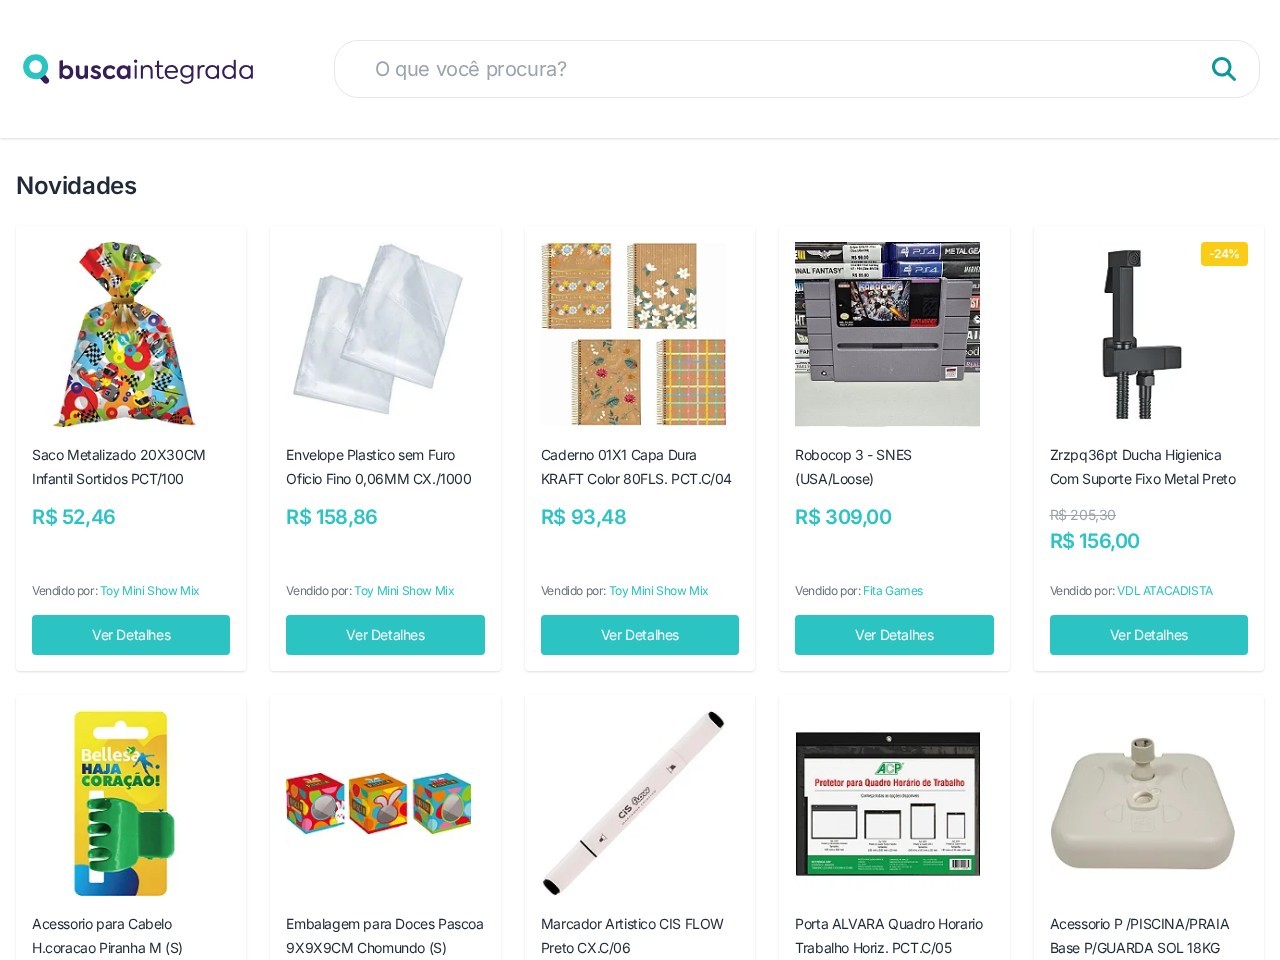This screenshot has width=1280, height=960.
Task: Open seller link VDL ATACADISTA
Action: tap(1165, 591)
